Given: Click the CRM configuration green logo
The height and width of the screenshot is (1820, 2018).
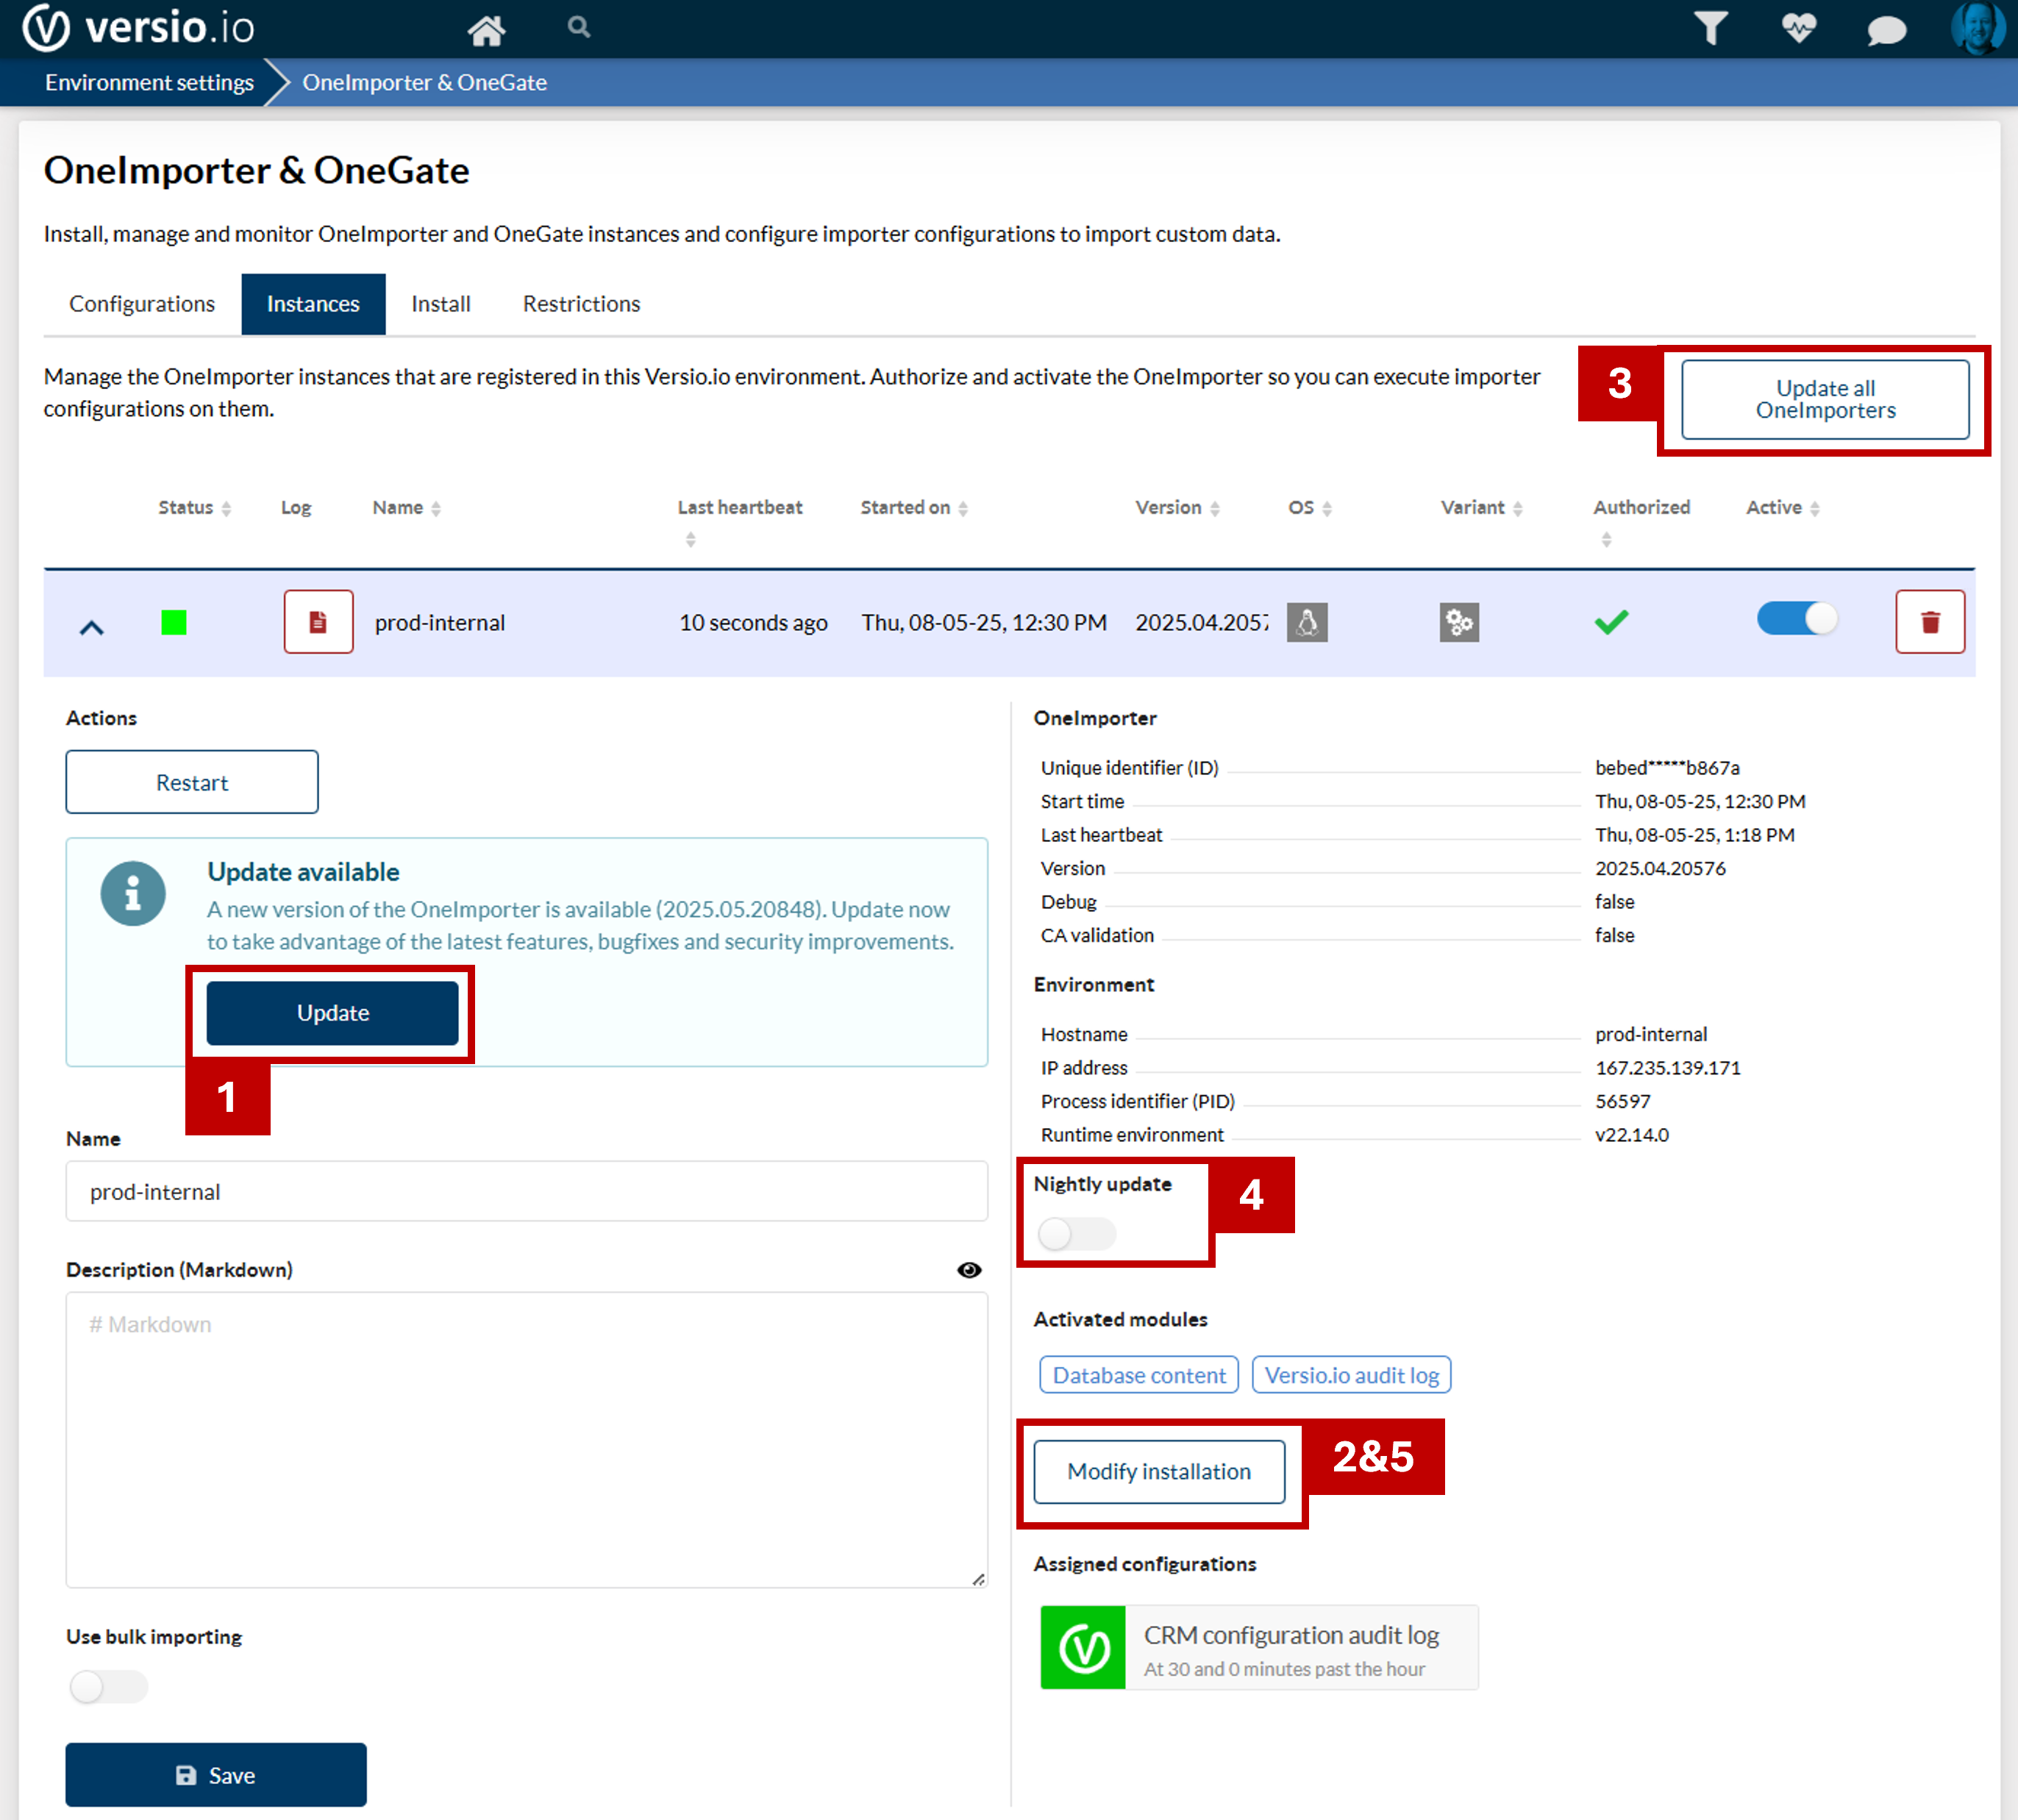Looking at the screenshot, I should 1083,1647.
